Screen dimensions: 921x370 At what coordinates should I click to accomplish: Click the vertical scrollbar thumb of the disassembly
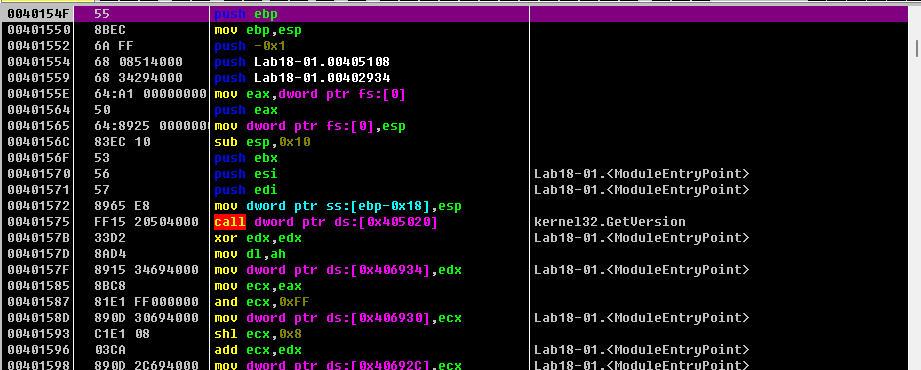click(x=917, y=48)
